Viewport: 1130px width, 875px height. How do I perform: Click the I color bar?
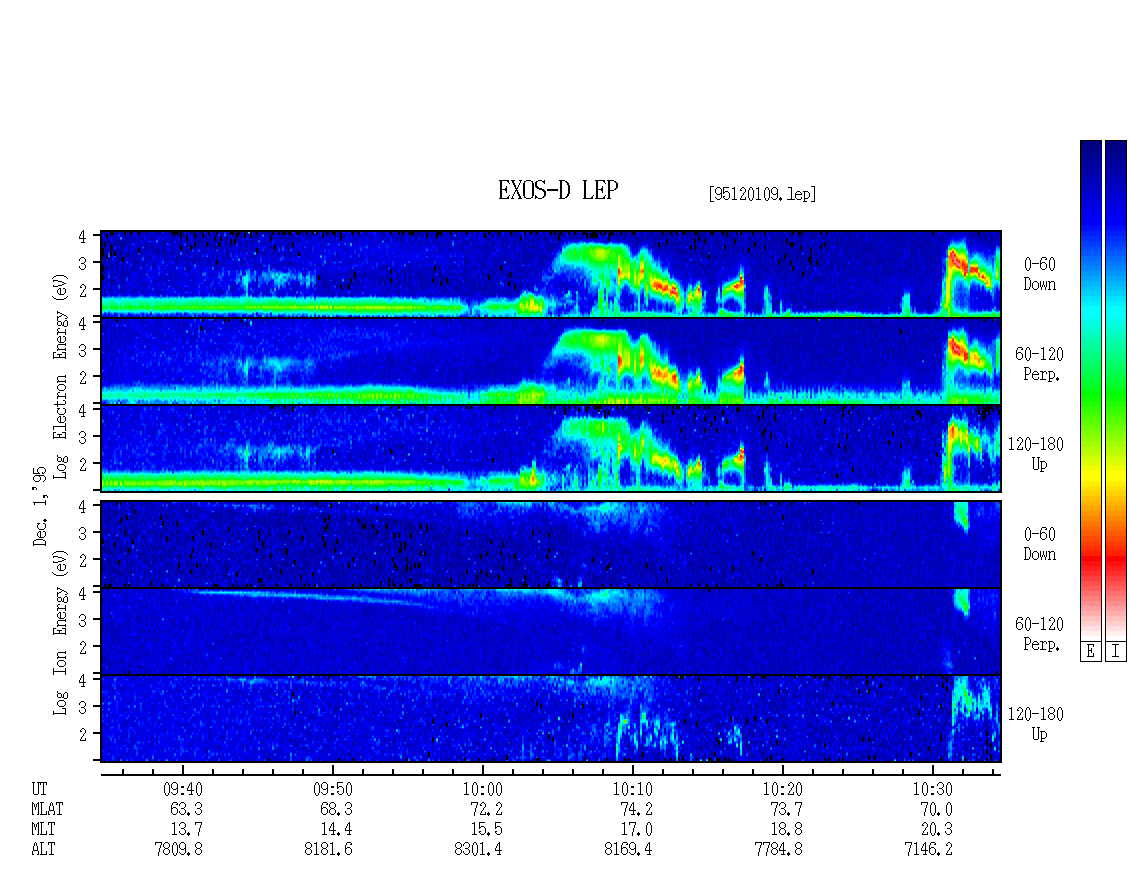1116,390
